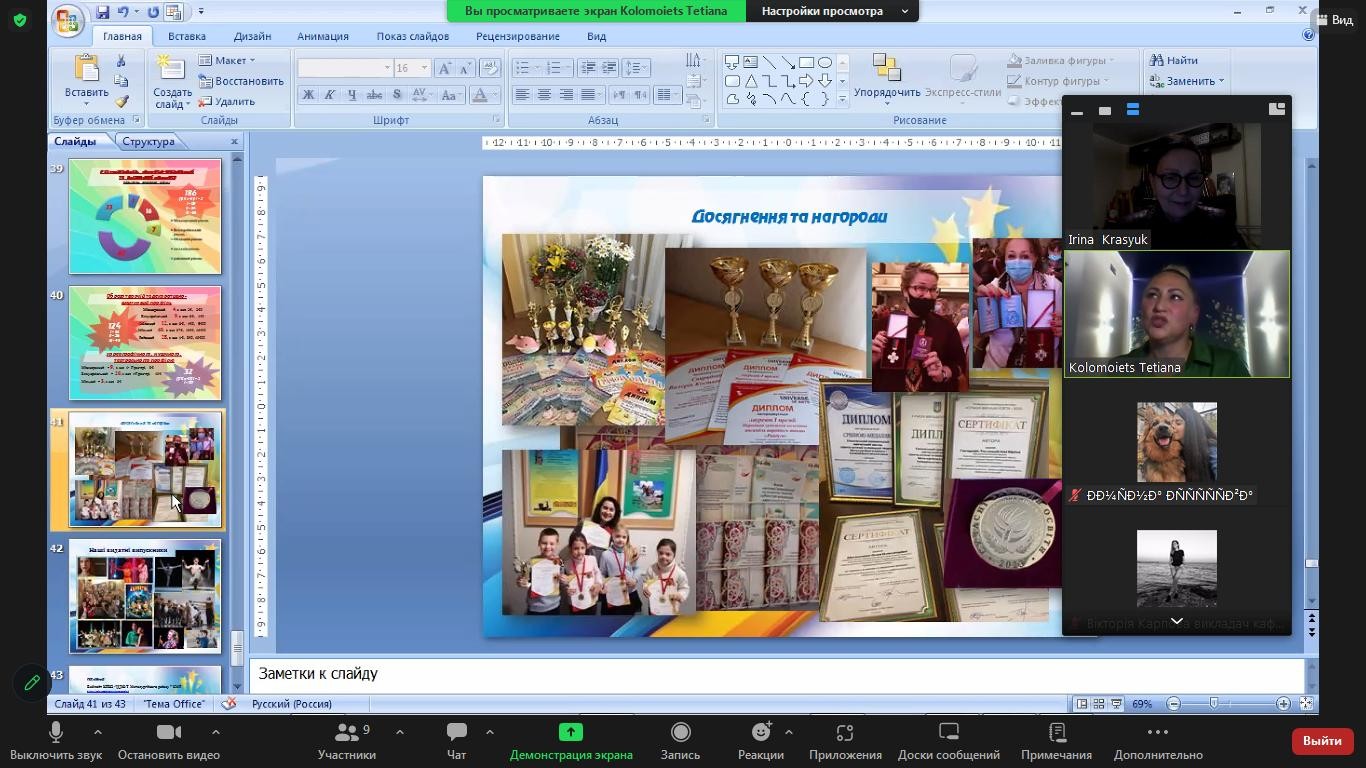Image resolution: width=1366 pixels, height=768 pixels.
Task: Switch to the Анимация ribbon tab
Action: 322,36
